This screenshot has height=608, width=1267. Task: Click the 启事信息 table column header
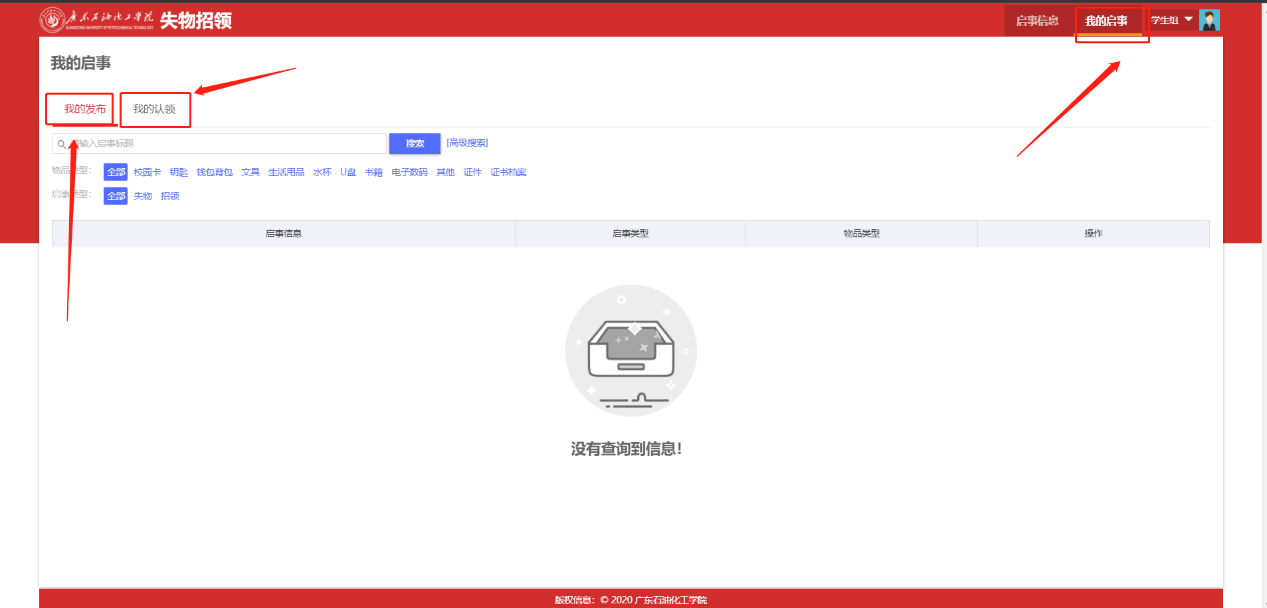pos(284,233)
